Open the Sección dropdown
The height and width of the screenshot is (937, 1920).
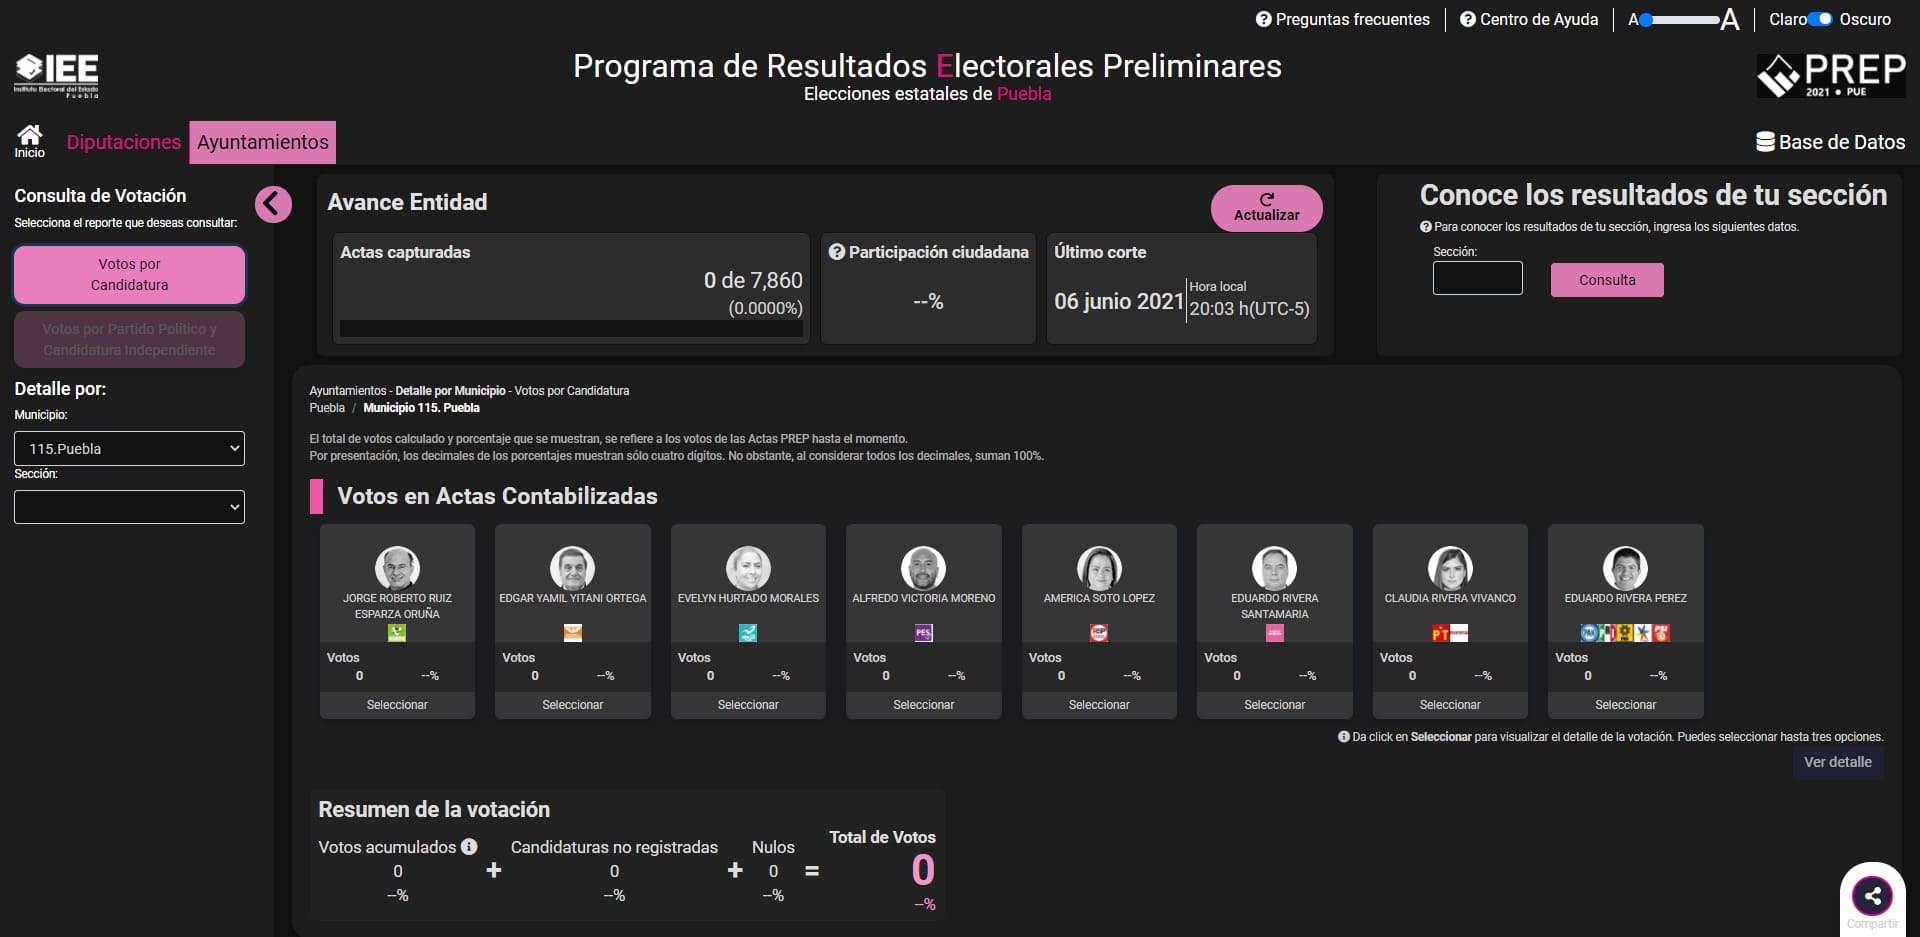(129, 507)
